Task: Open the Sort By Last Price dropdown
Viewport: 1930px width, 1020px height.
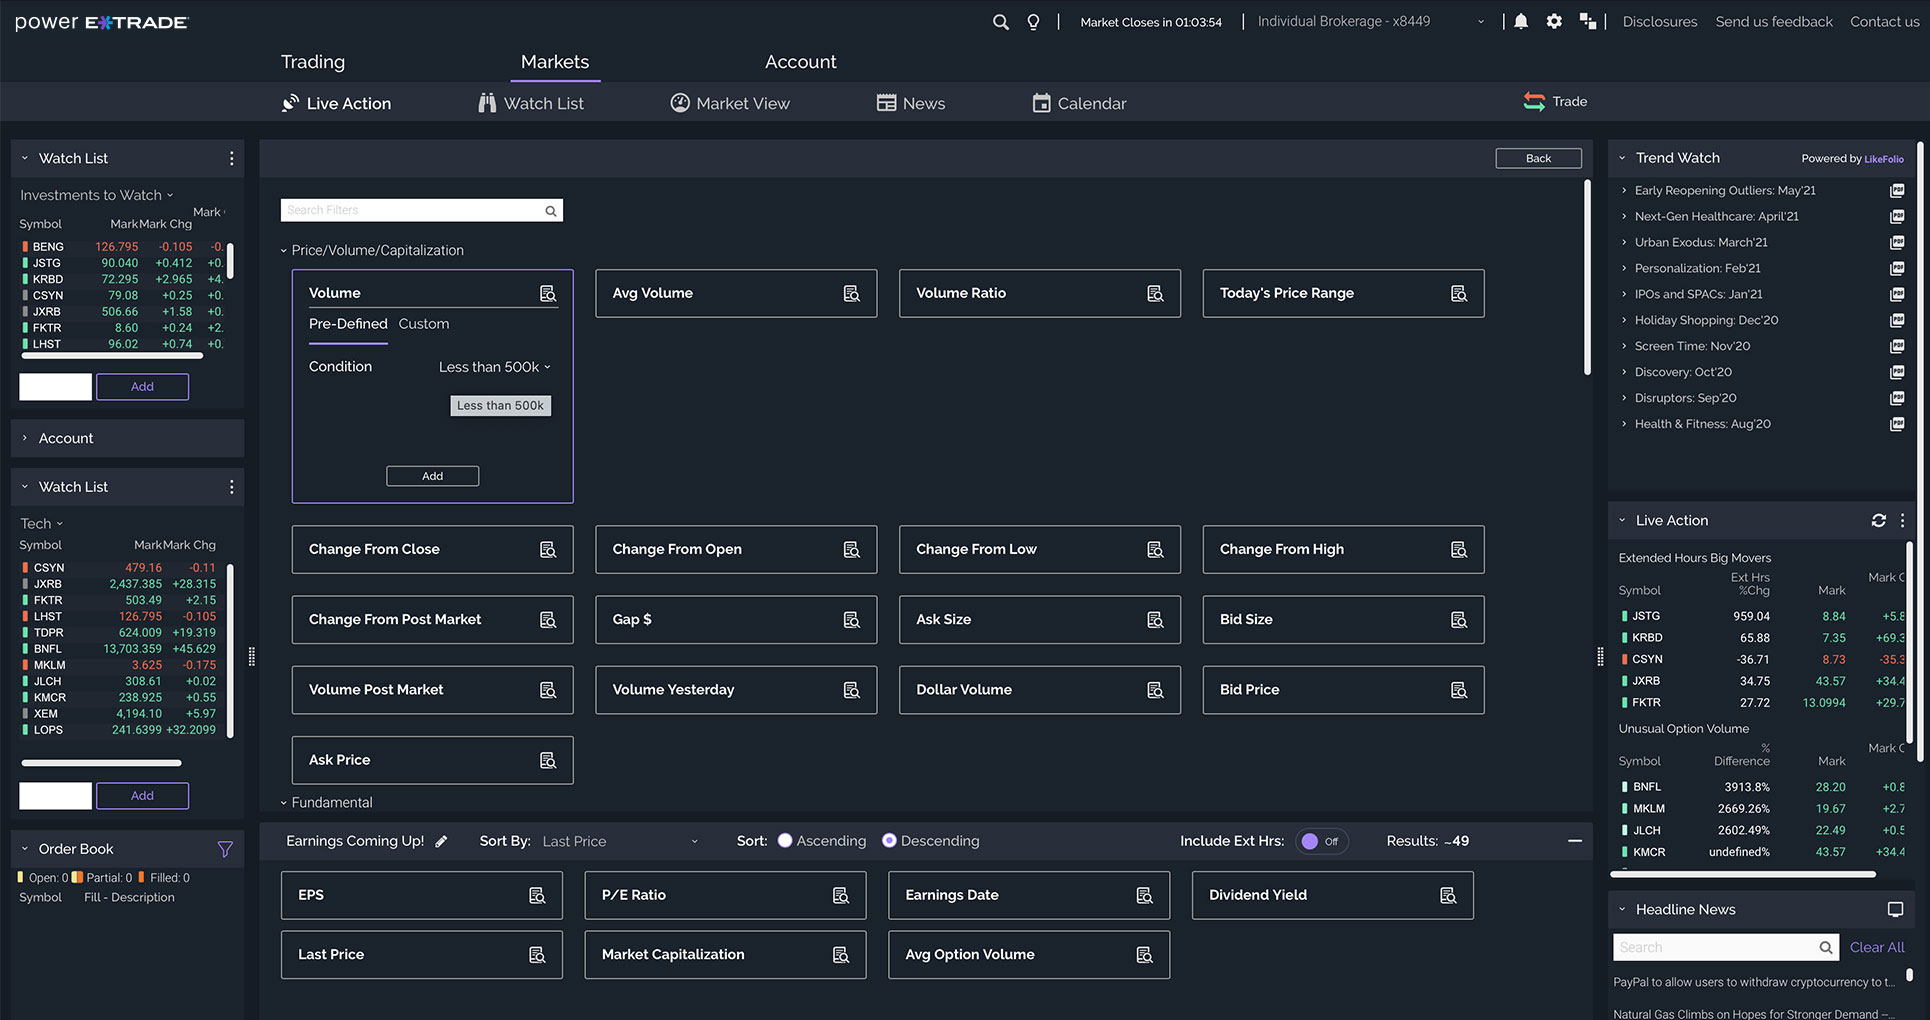Action: tap(620, 842)
